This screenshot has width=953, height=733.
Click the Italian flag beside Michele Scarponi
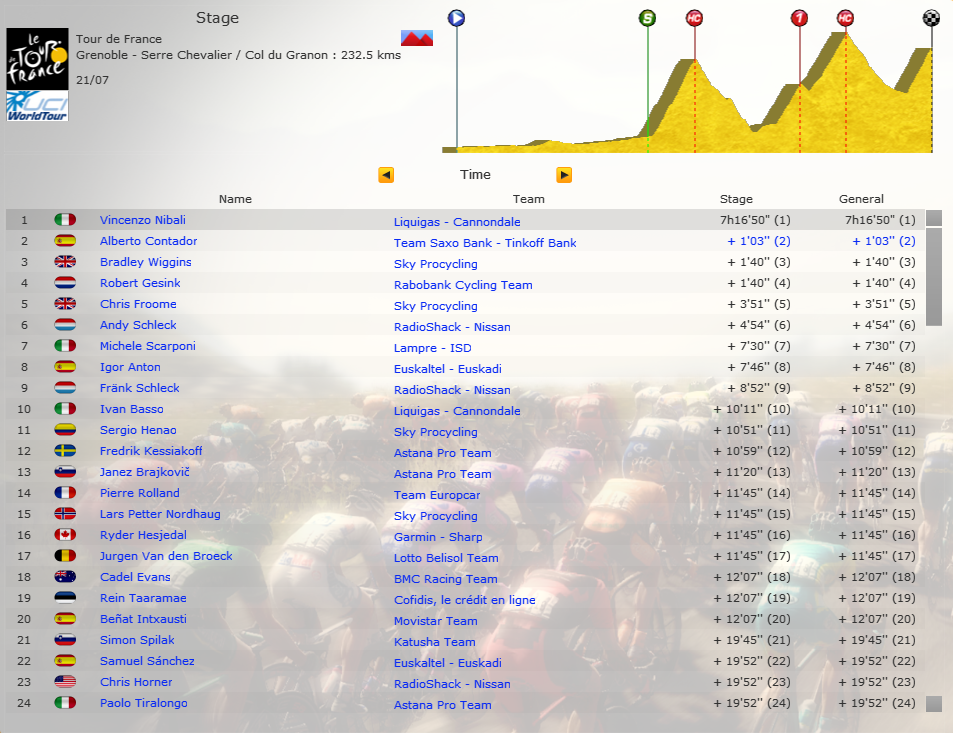[65, 346]
